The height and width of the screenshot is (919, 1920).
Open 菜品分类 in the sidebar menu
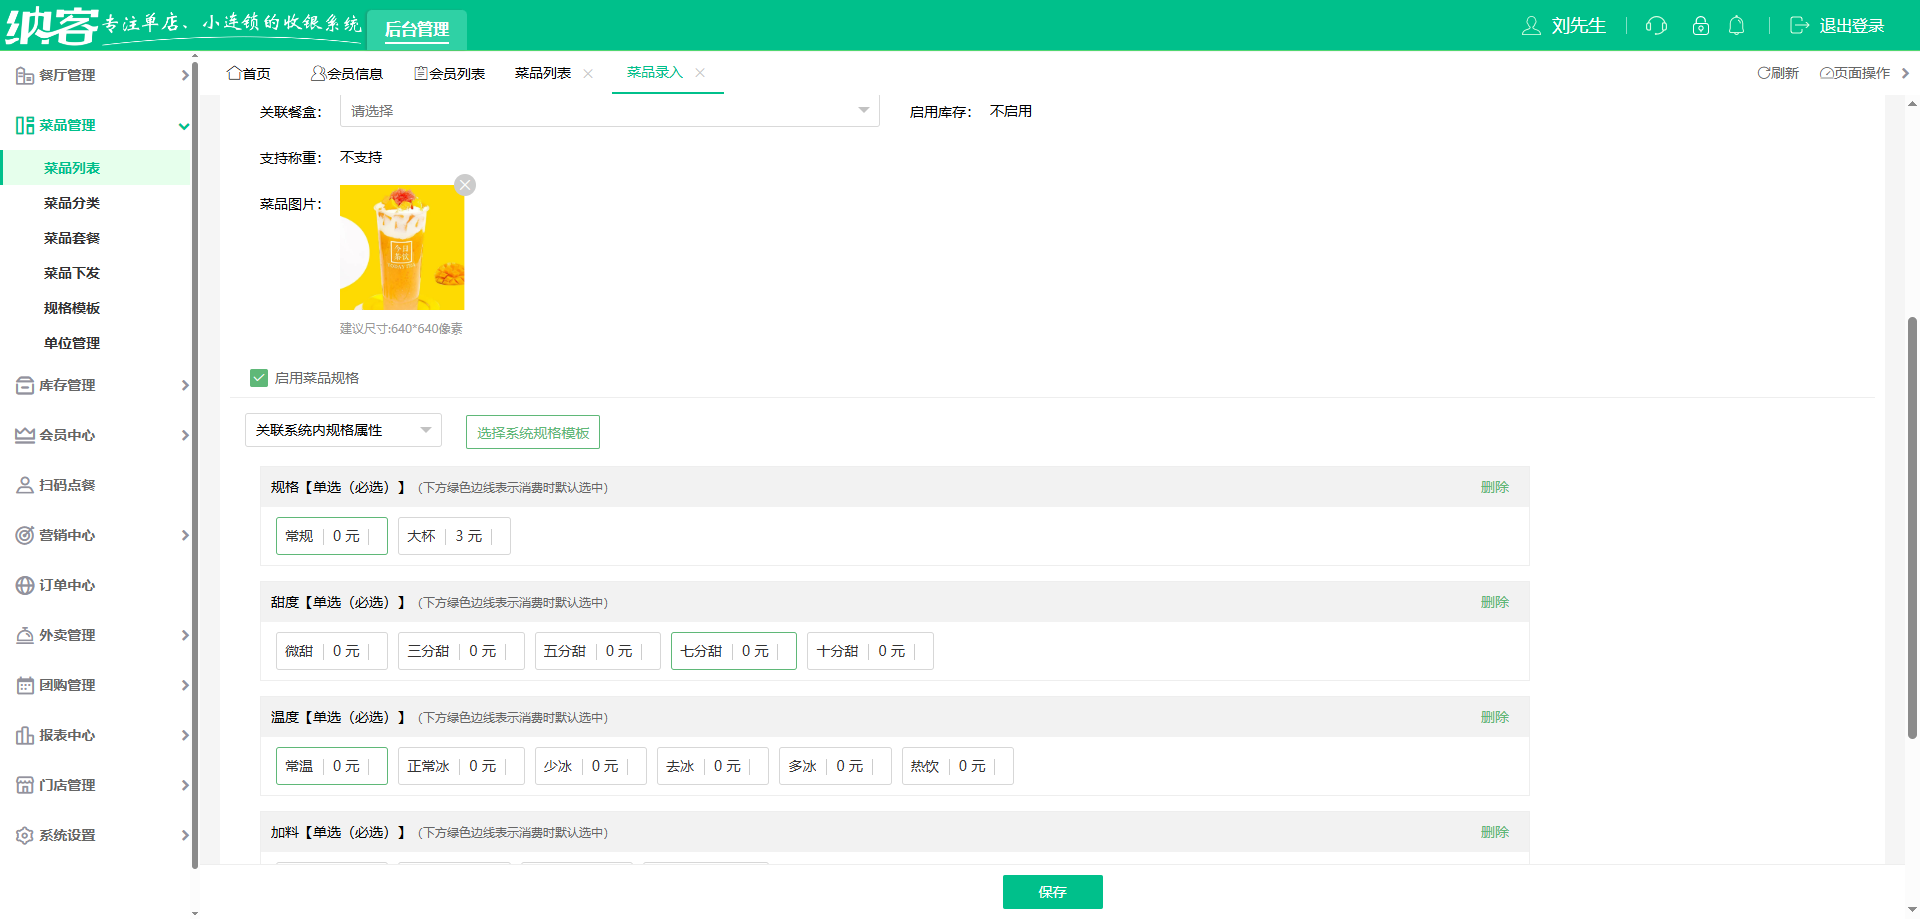click(x=72, y=203)
